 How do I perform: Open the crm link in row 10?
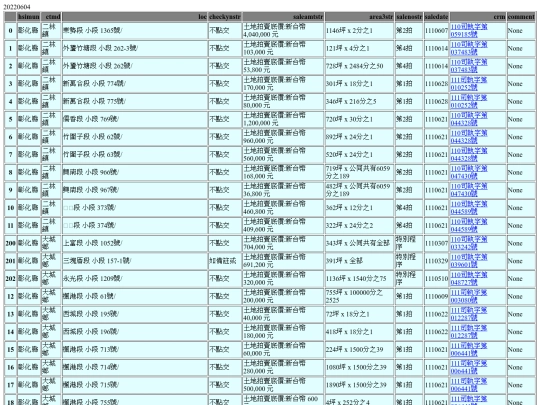469,208
